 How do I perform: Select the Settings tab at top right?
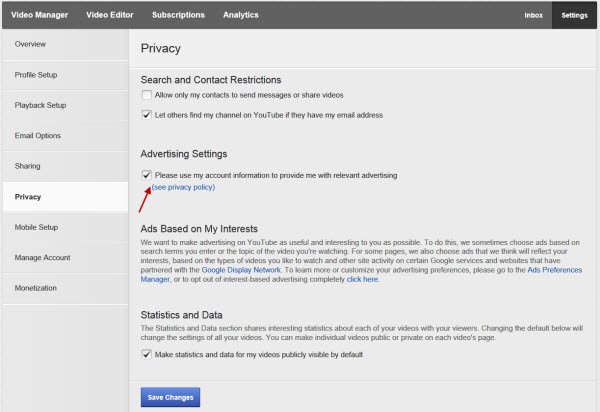click(574, 15)
